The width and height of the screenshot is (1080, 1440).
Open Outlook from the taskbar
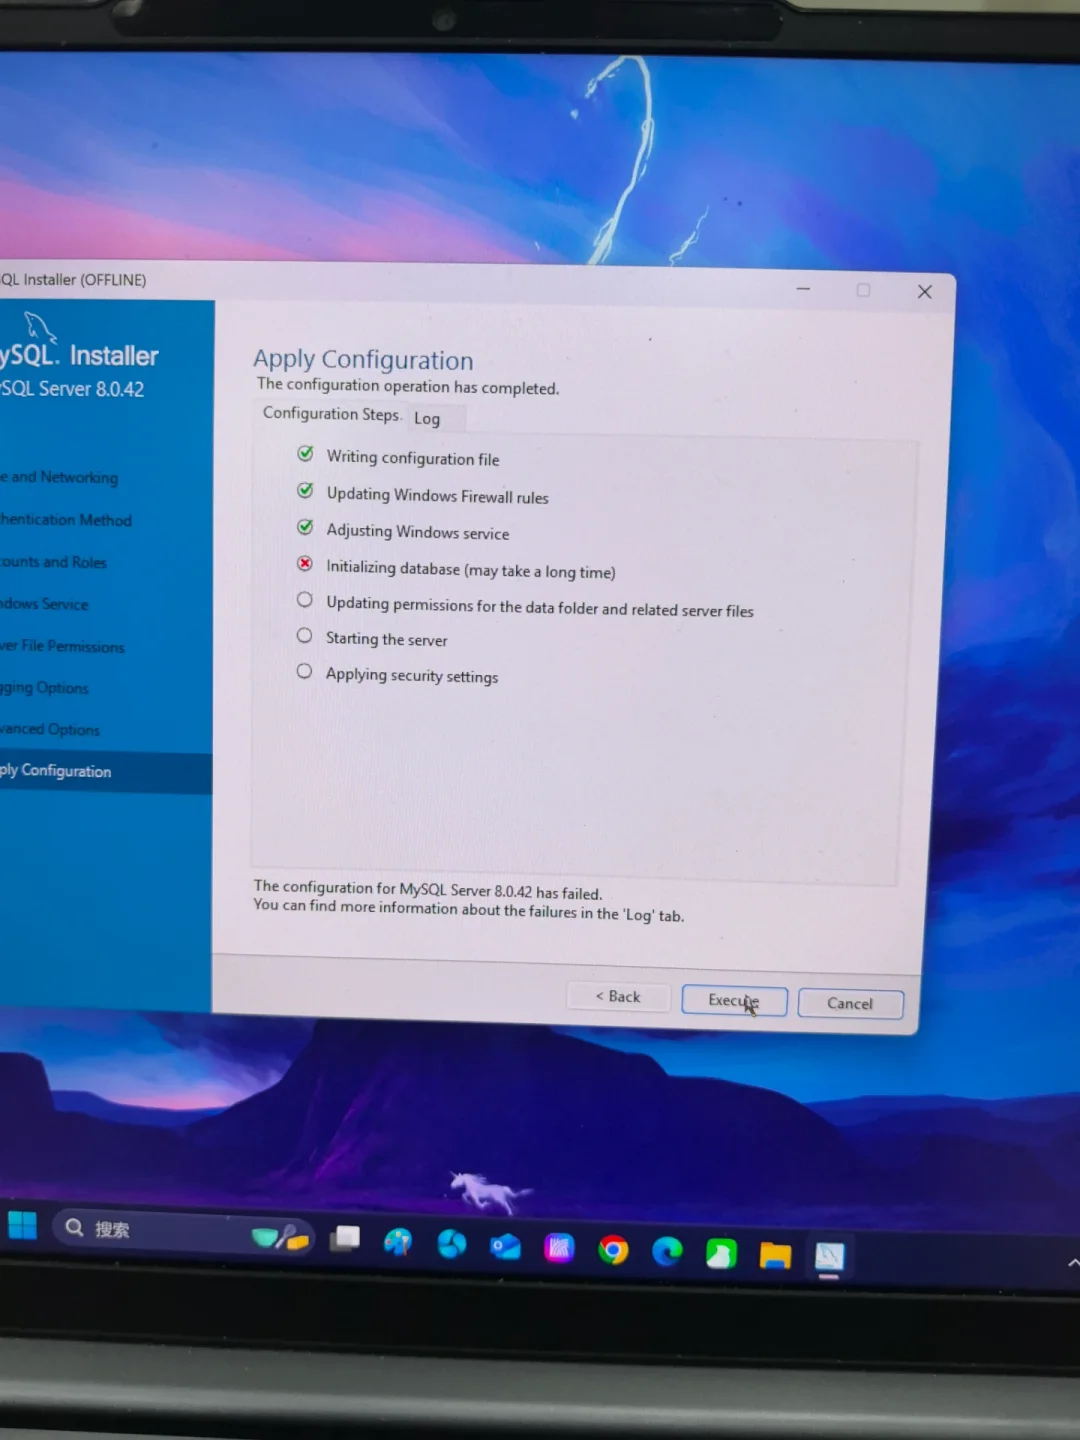pyautogui.click(x=506, y=1247)
